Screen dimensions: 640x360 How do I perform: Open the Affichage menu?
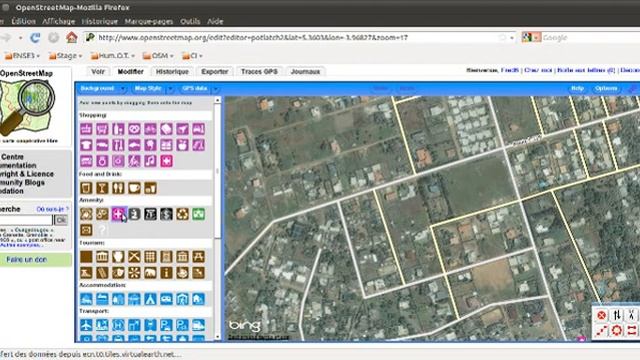tap(59, 21)
